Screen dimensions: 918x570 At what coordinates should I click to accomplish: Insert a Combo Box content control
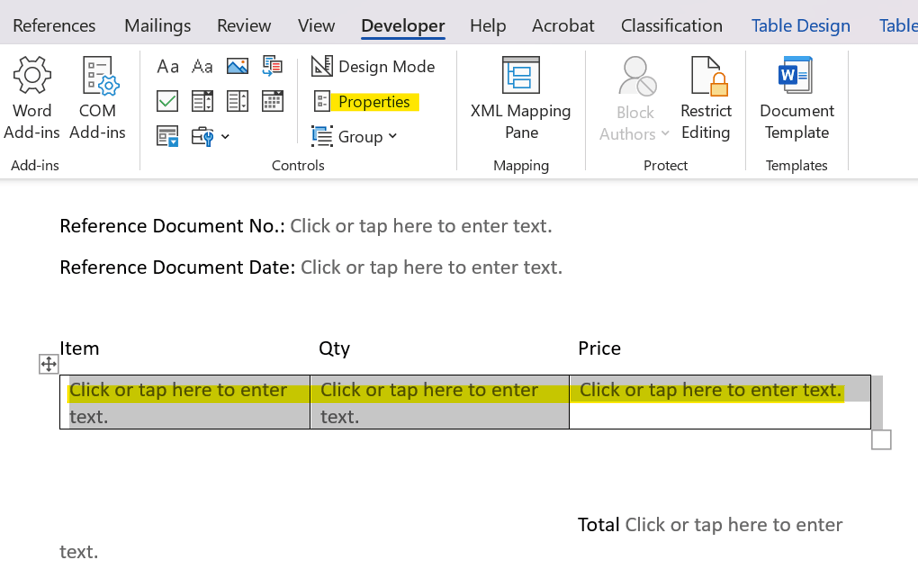pos(202,101)
